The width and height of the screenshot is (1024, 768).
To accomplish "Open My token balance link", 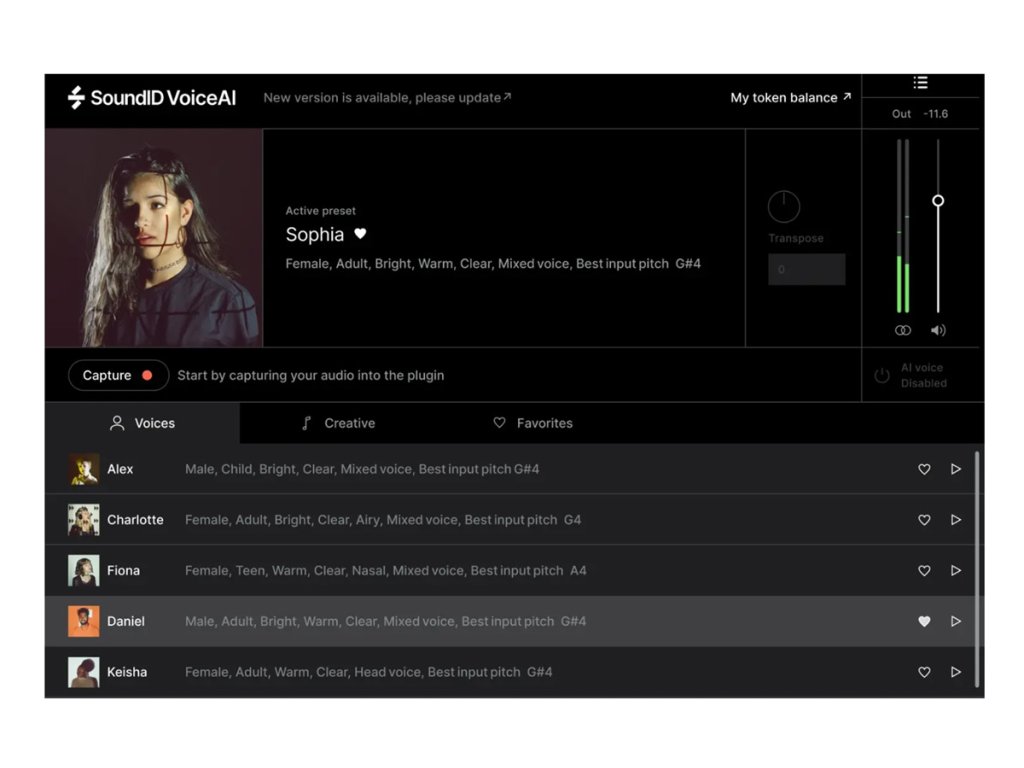I will click(x=790, y=98).
